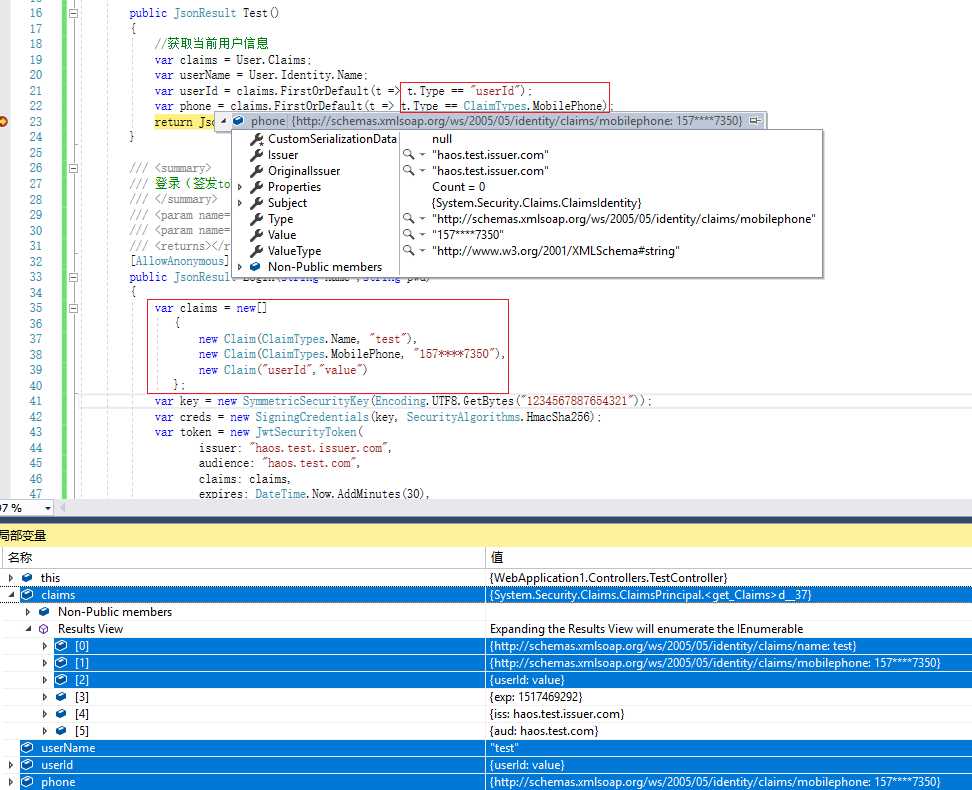Expand result item [3]
Image resolution: width=972 pixels, height=790 pixels.
point(45,697)
